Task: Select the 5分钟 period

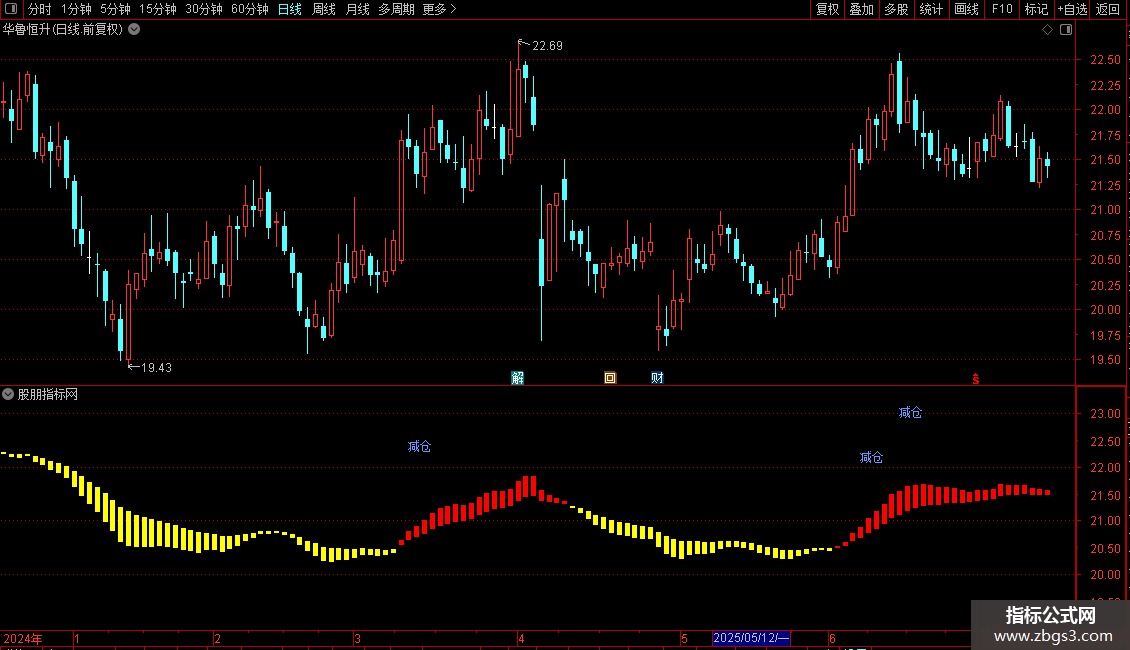Action: pos(115,9)
